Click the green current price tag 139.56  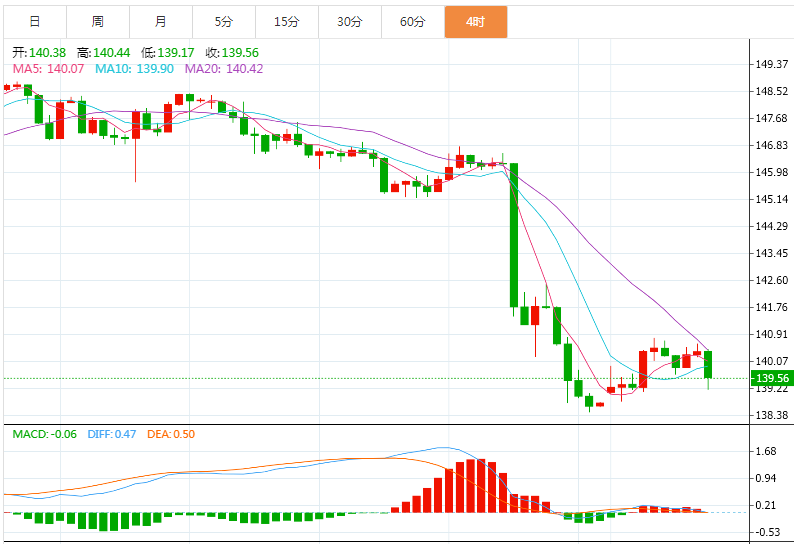(771, 378)
